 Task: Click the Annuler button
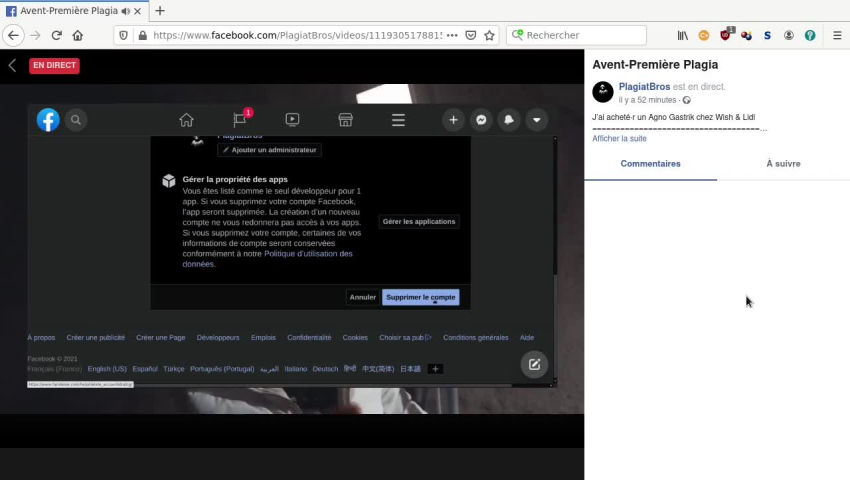click(362, 297)
